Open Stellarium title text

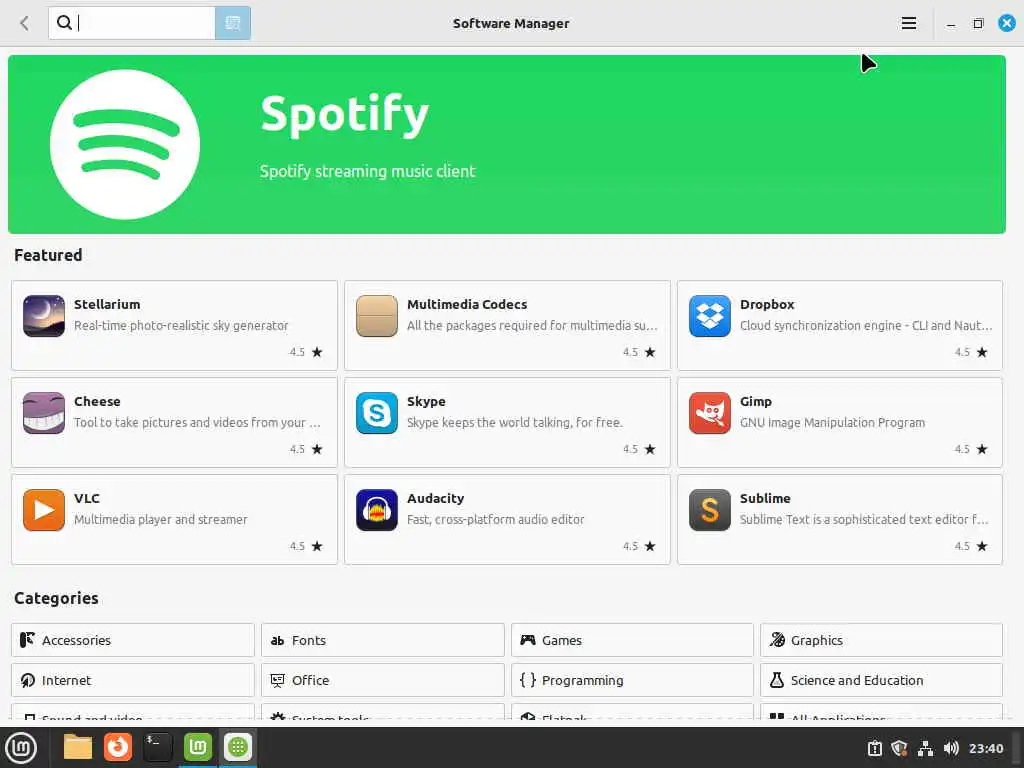[107, 304]
